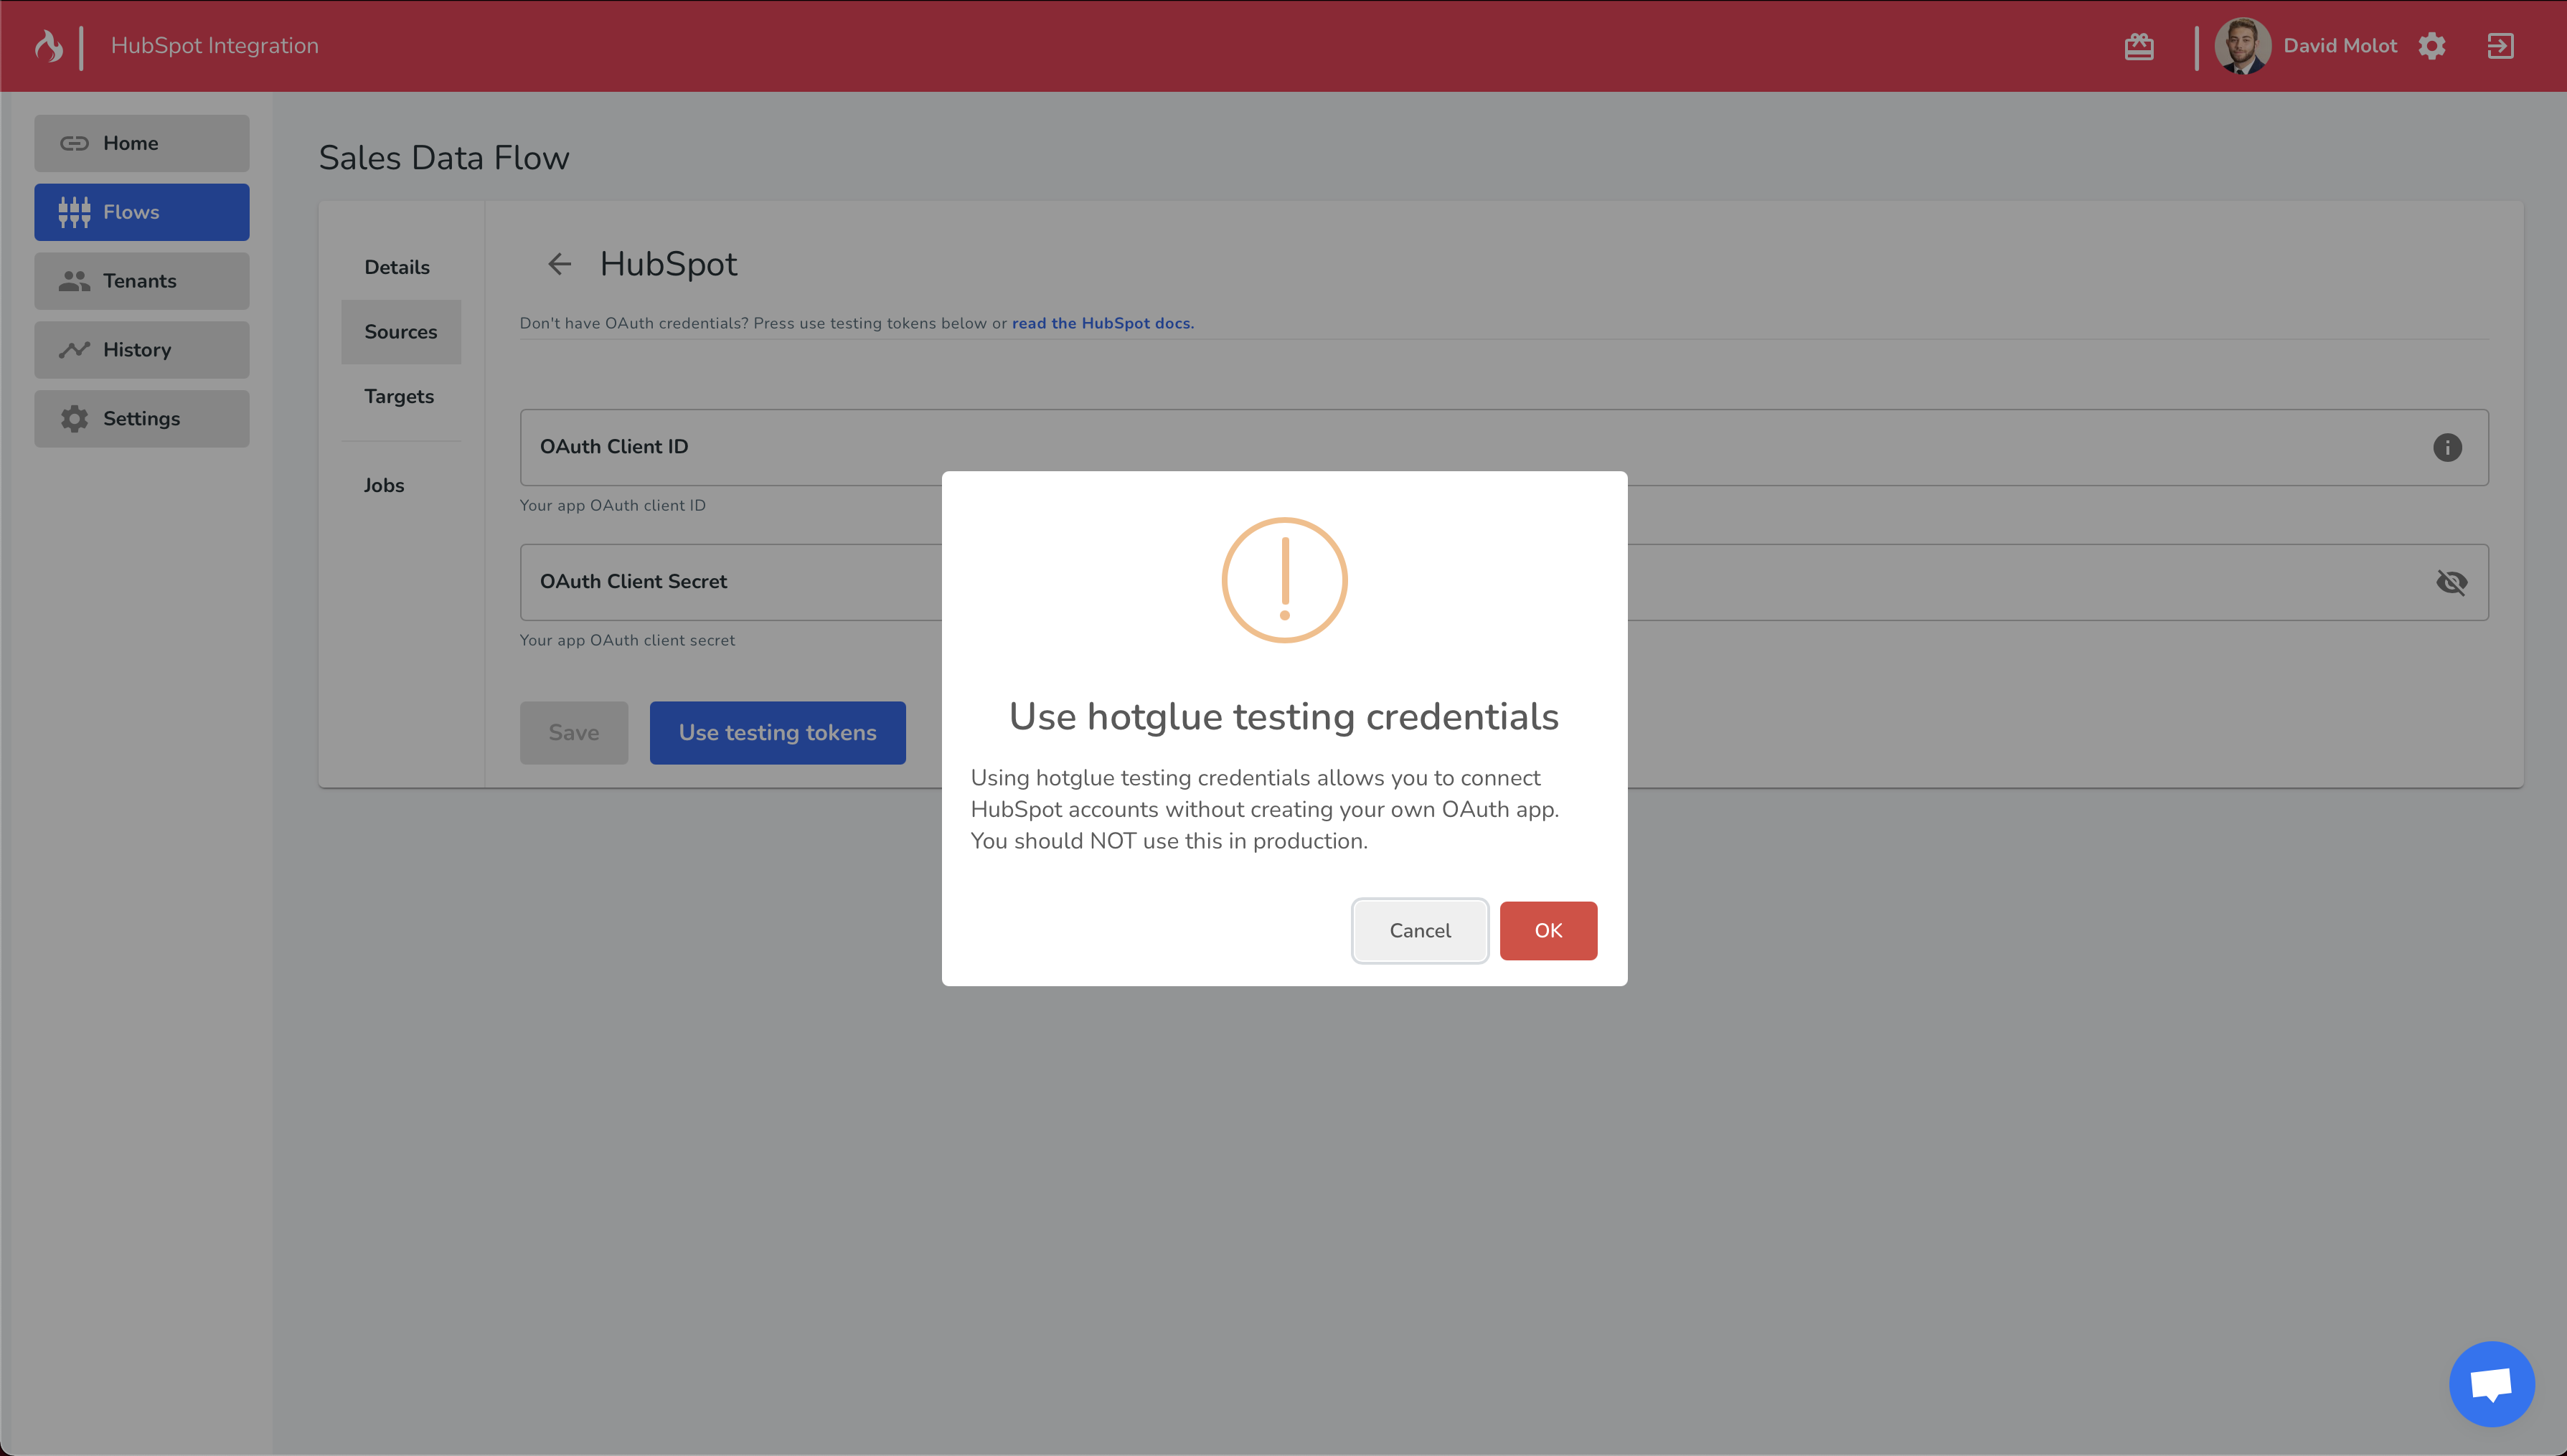Open the read the HubSpot docs link
Screen dimensions: 2567x1456
[x=1103, y=323]
